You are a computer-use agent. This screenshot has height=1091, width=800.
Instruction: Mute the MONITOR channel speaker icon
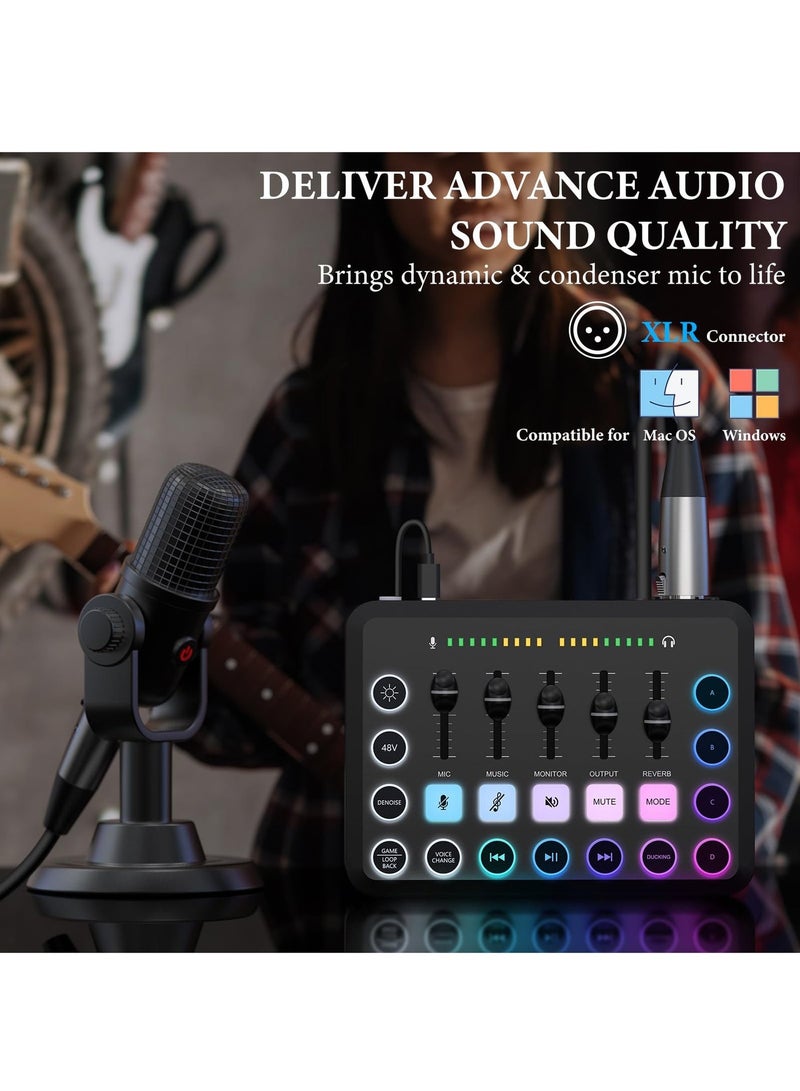click(x=550, y=801)
